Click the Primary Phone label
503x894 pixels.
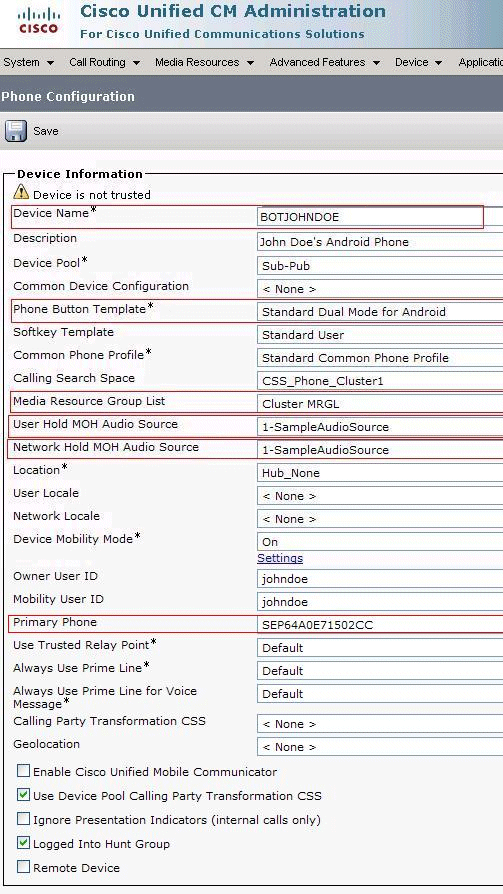pyautogui.click(x=55, y=622)
